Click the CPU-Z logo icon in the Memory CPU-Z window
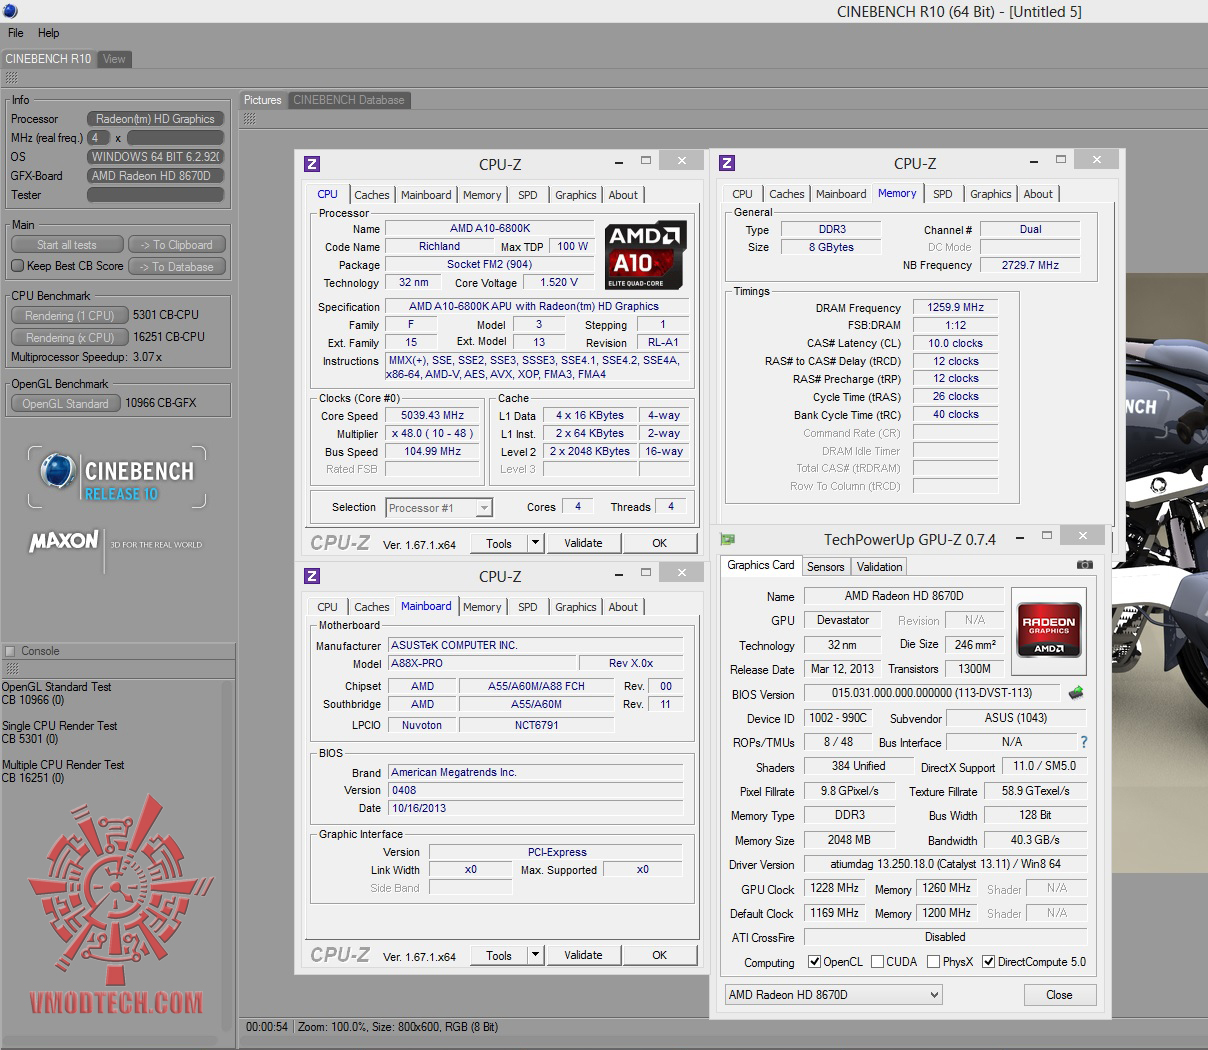 click(727, 163)
